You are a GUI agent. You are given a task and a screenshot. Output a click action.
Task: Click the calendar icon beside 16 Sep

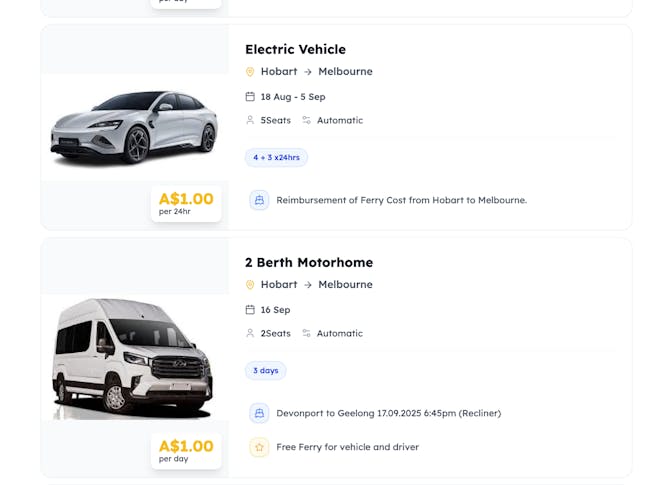[250, 310]
